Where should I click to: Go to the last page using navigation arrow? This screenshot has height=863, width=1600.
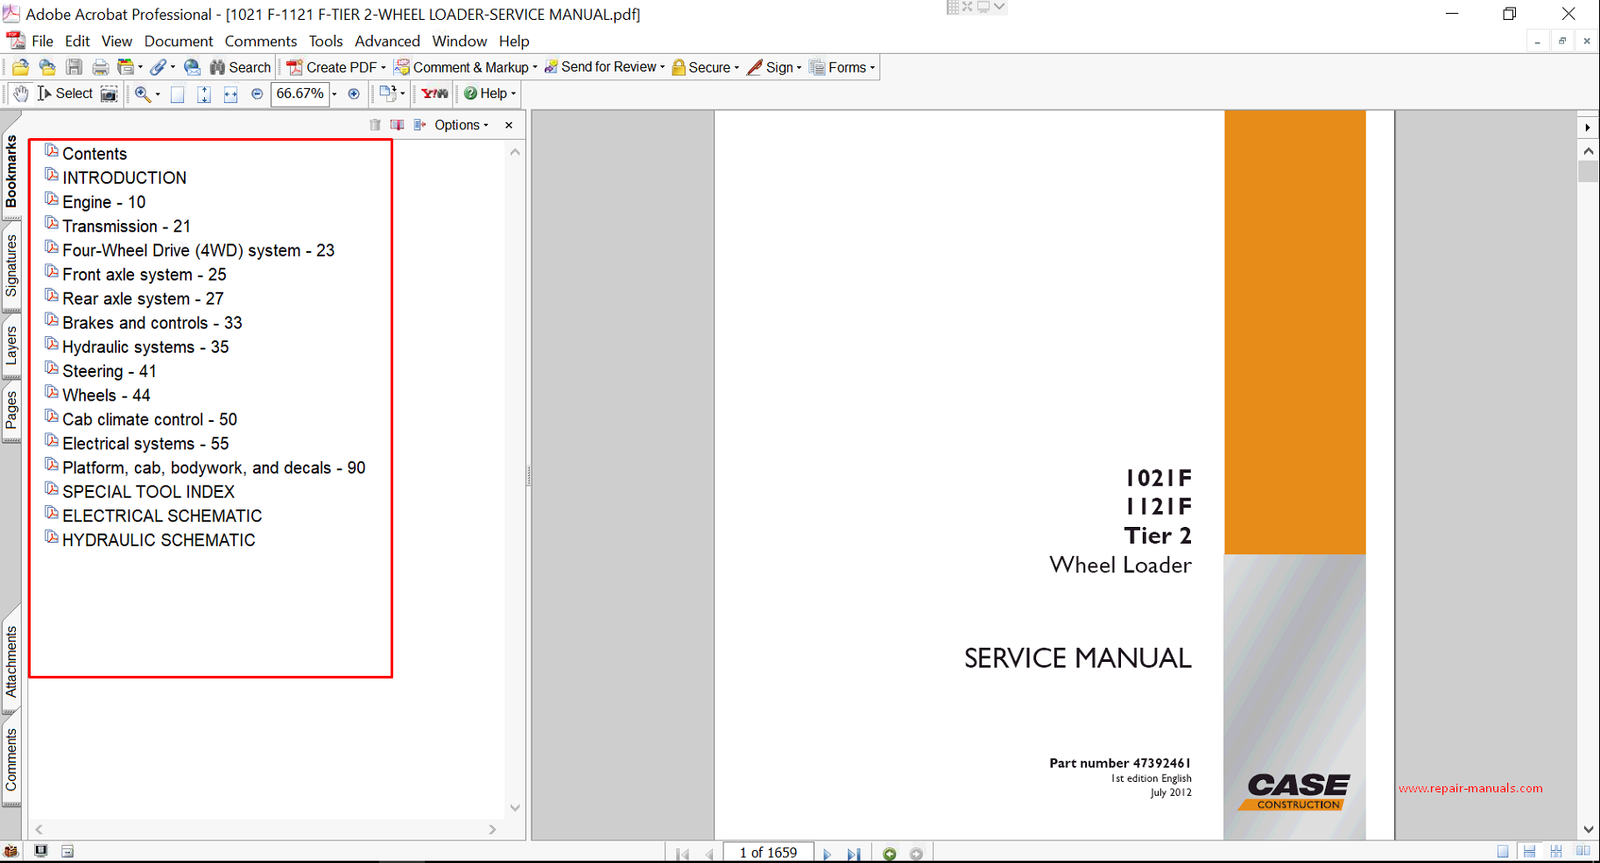click(853, 854)
